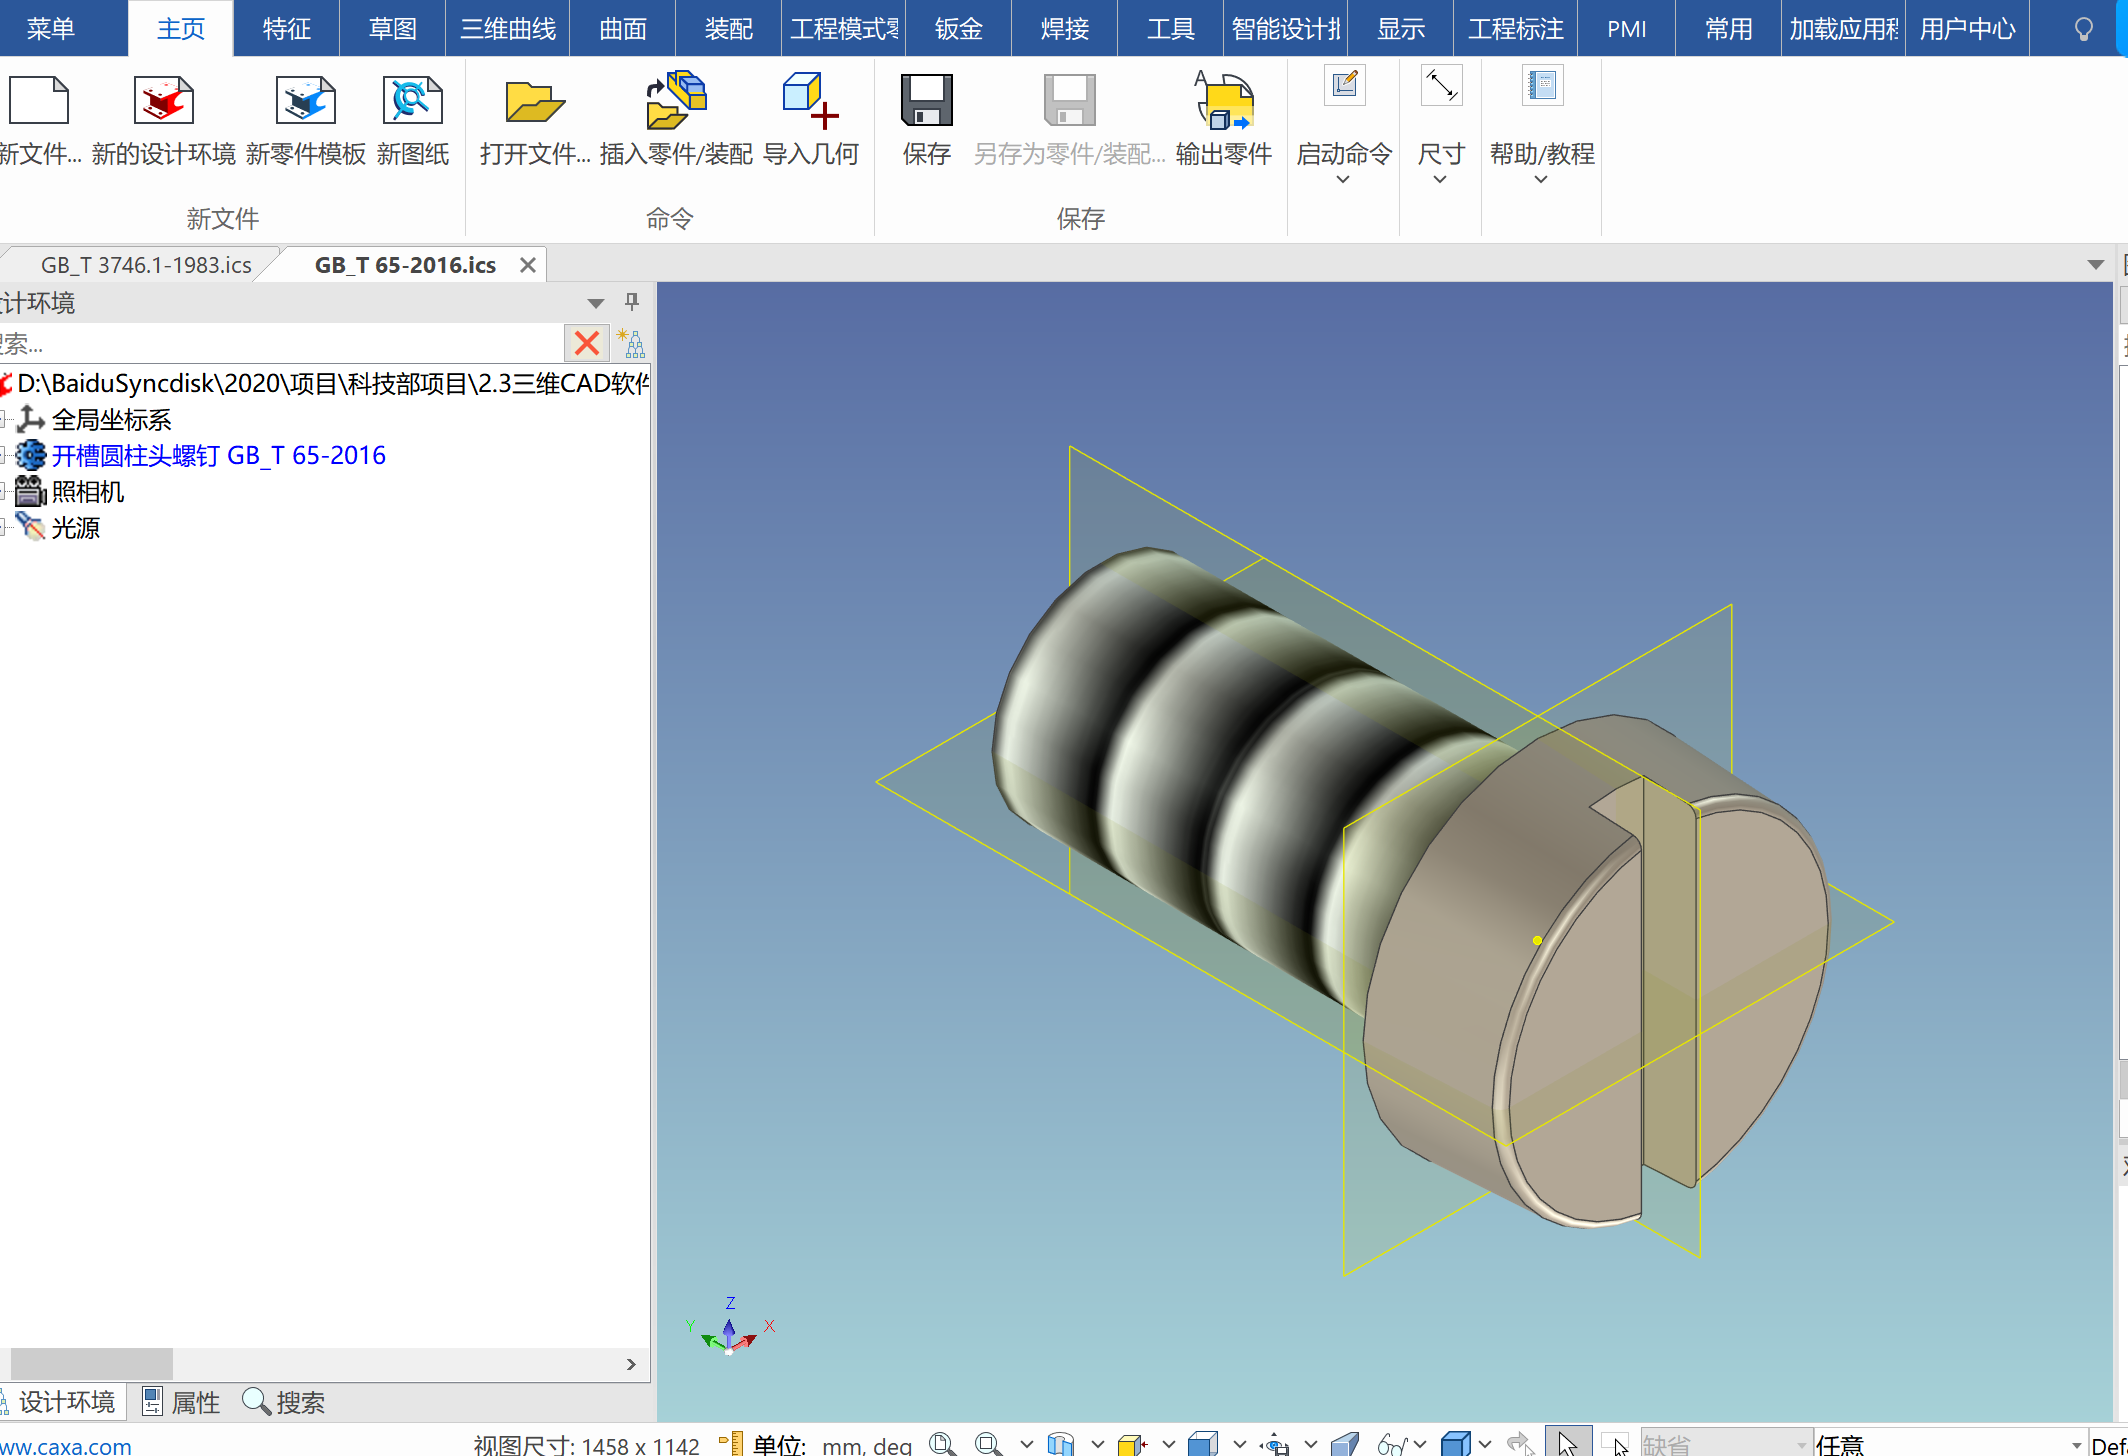The width and height of the screenshot is (2128, 1456).
Task: Switch to GB_T 3746.1-1983.ics document tab
Action: 146,265
